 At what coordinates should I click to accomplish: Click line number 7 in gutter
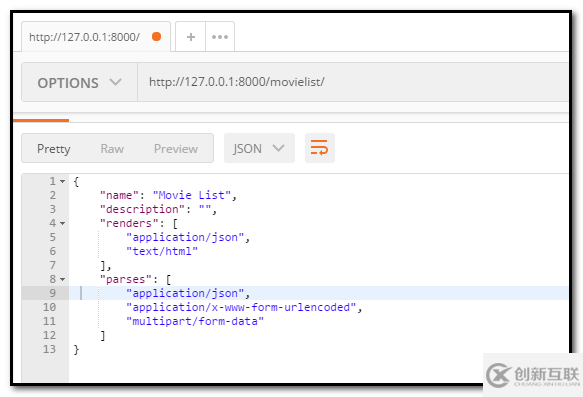click(53, 265)
